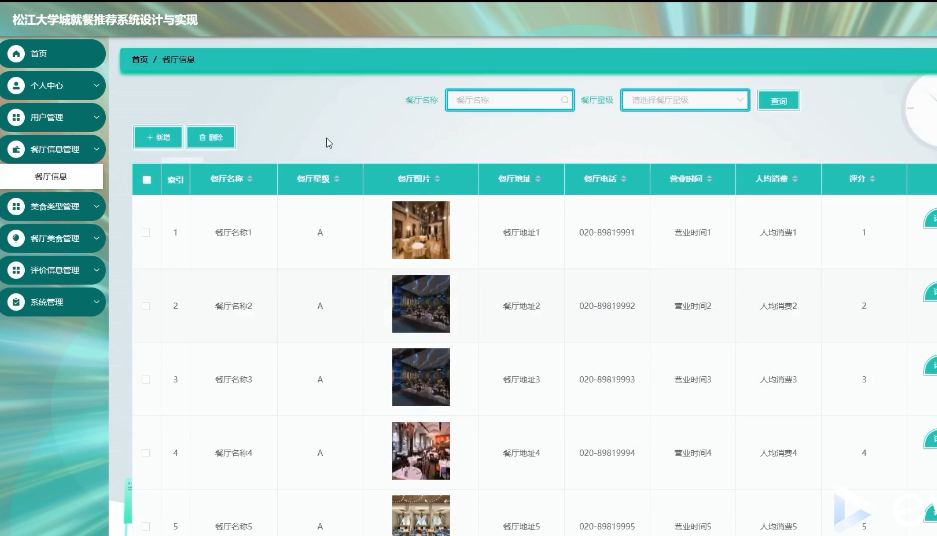Open the 餐厅名称1 restaurant thumbnail

[421, 230]
